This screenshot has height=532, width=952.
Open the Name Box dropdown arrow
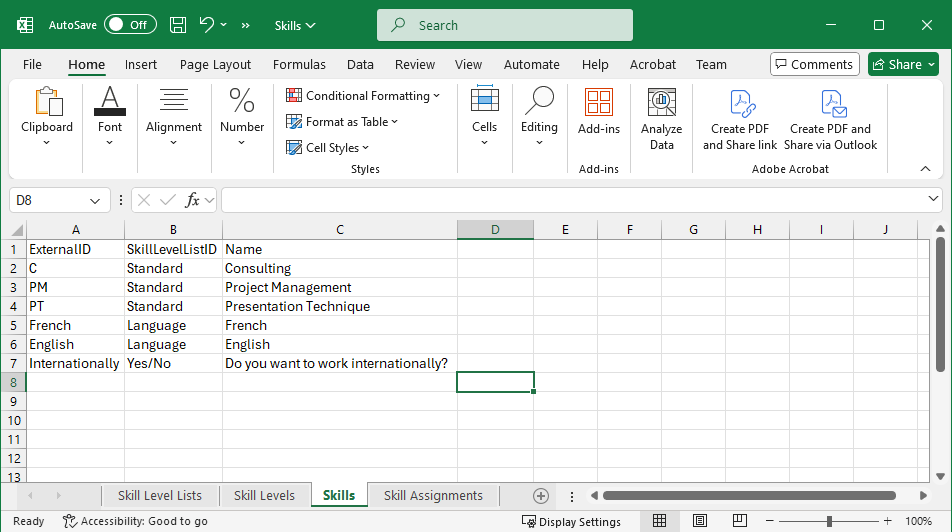click(96, 200)
